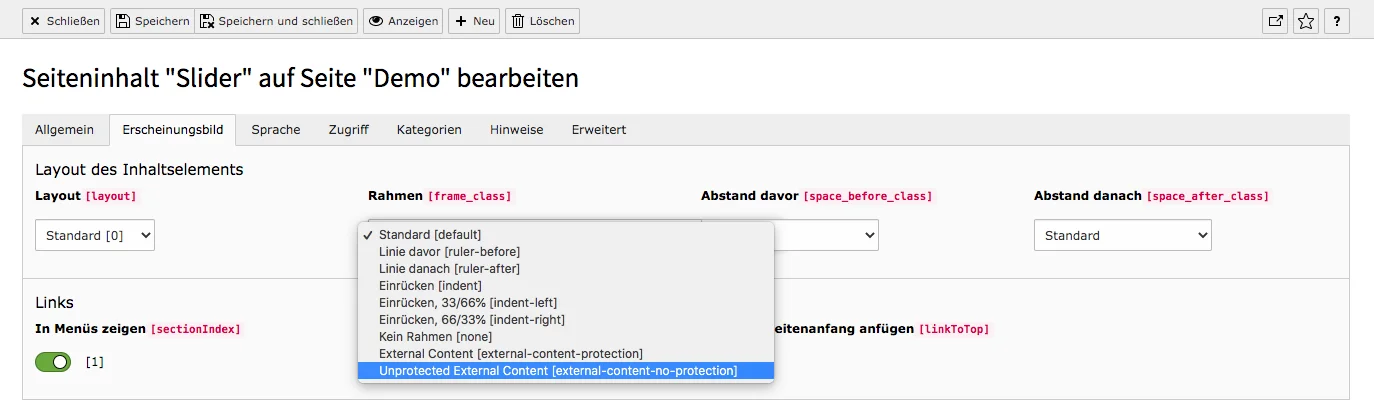Open the Erweitert tab
1374x406 pixels.
click(x=599, y=130)
